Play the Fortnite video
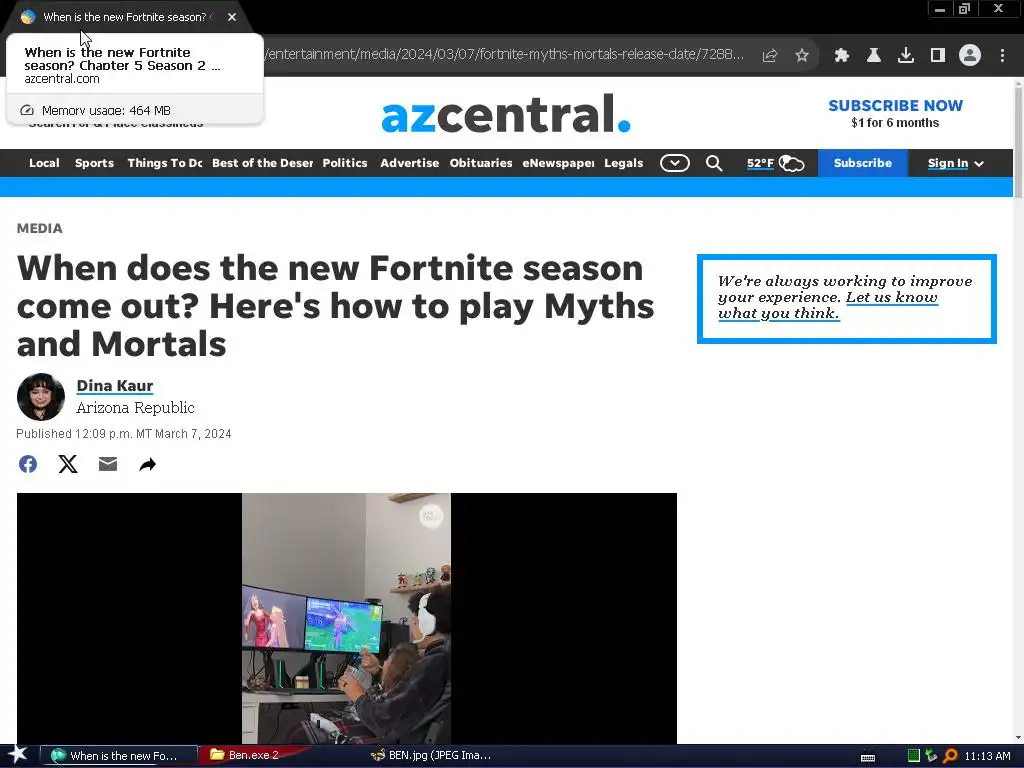This screenshot has height=768, width=1024. click(x=346, y=618)
